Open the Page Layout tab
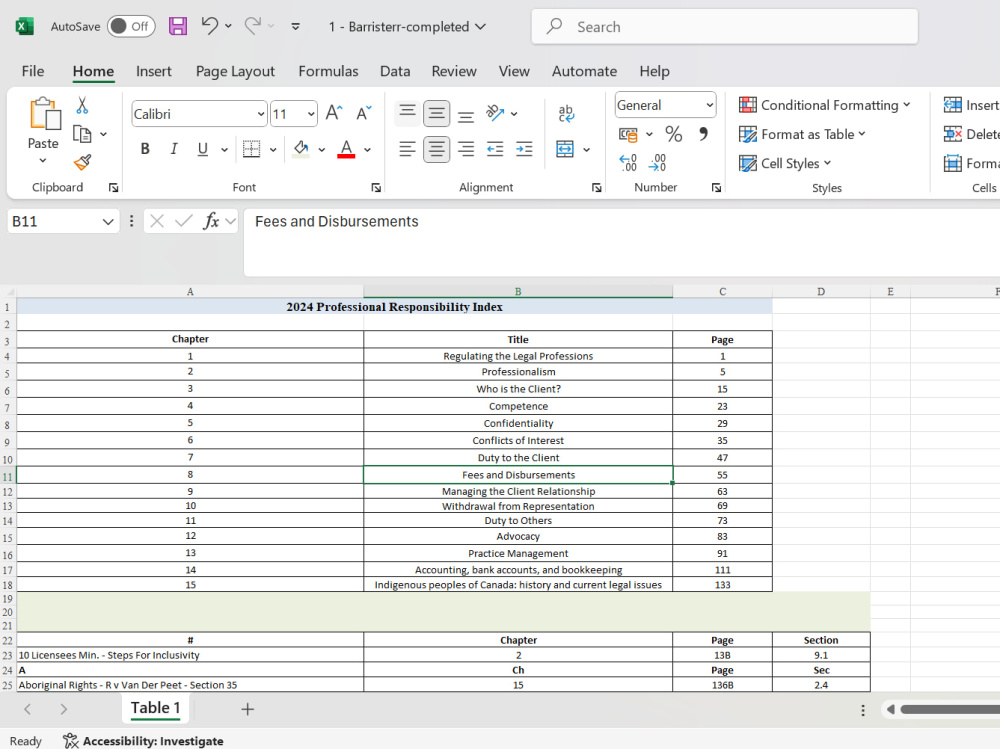Image resolution: width=1000 pixels, height=749 pixels. (235, 71)
